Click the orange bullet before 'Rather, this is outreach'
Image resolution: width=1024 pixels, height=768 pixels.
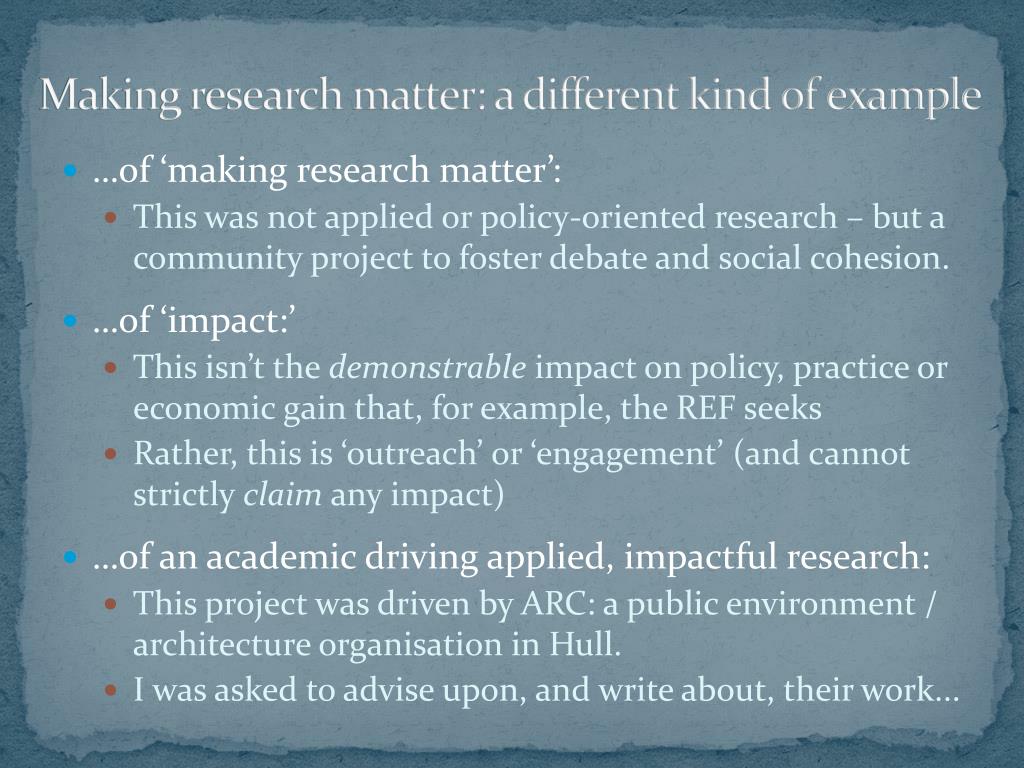point(111,453)
